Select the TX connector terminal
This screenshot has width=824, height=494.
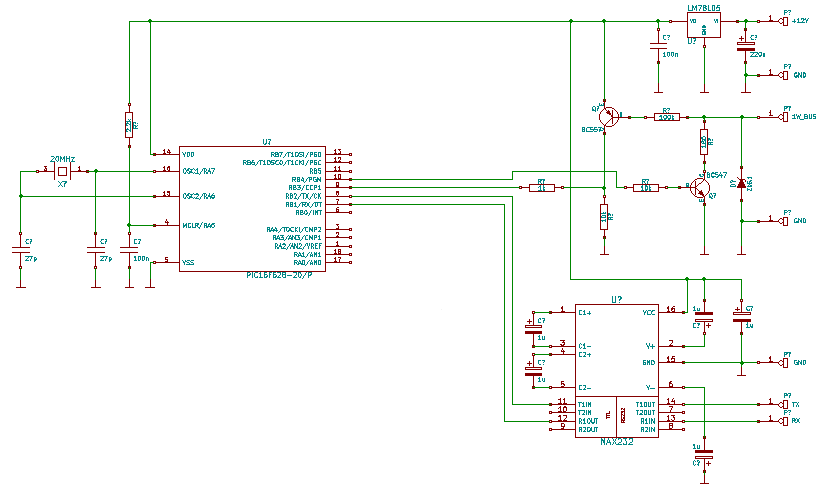pyautogui.click(x=784, y=403)
